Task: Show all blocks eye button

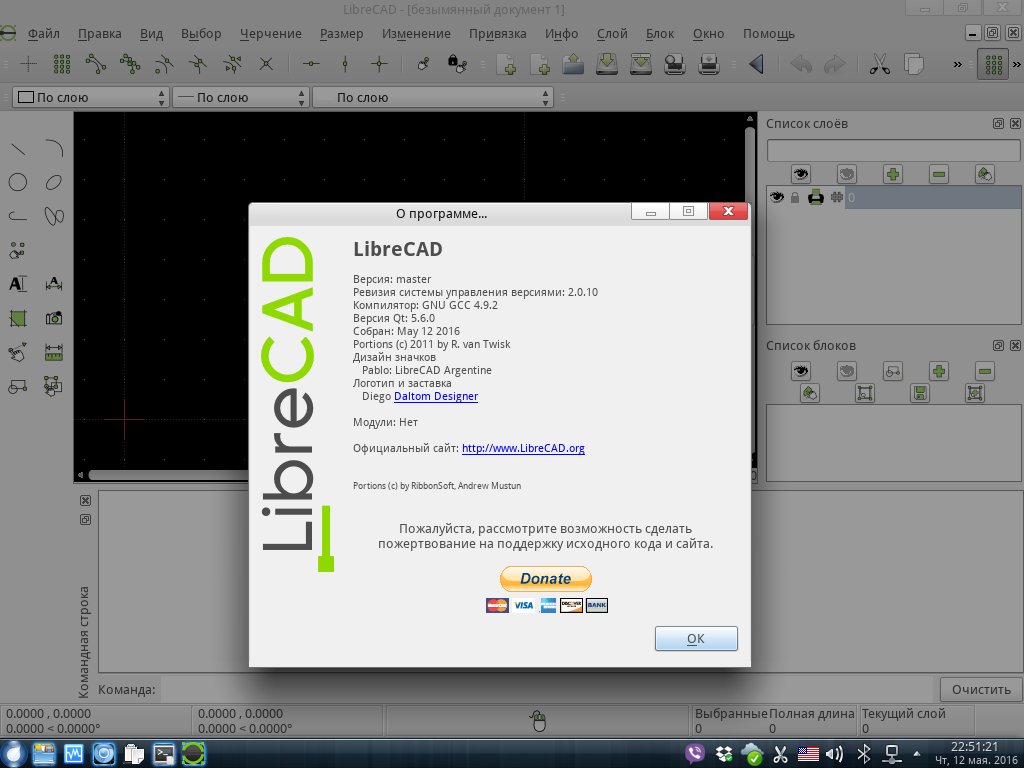Action: [x=801, y=372]
